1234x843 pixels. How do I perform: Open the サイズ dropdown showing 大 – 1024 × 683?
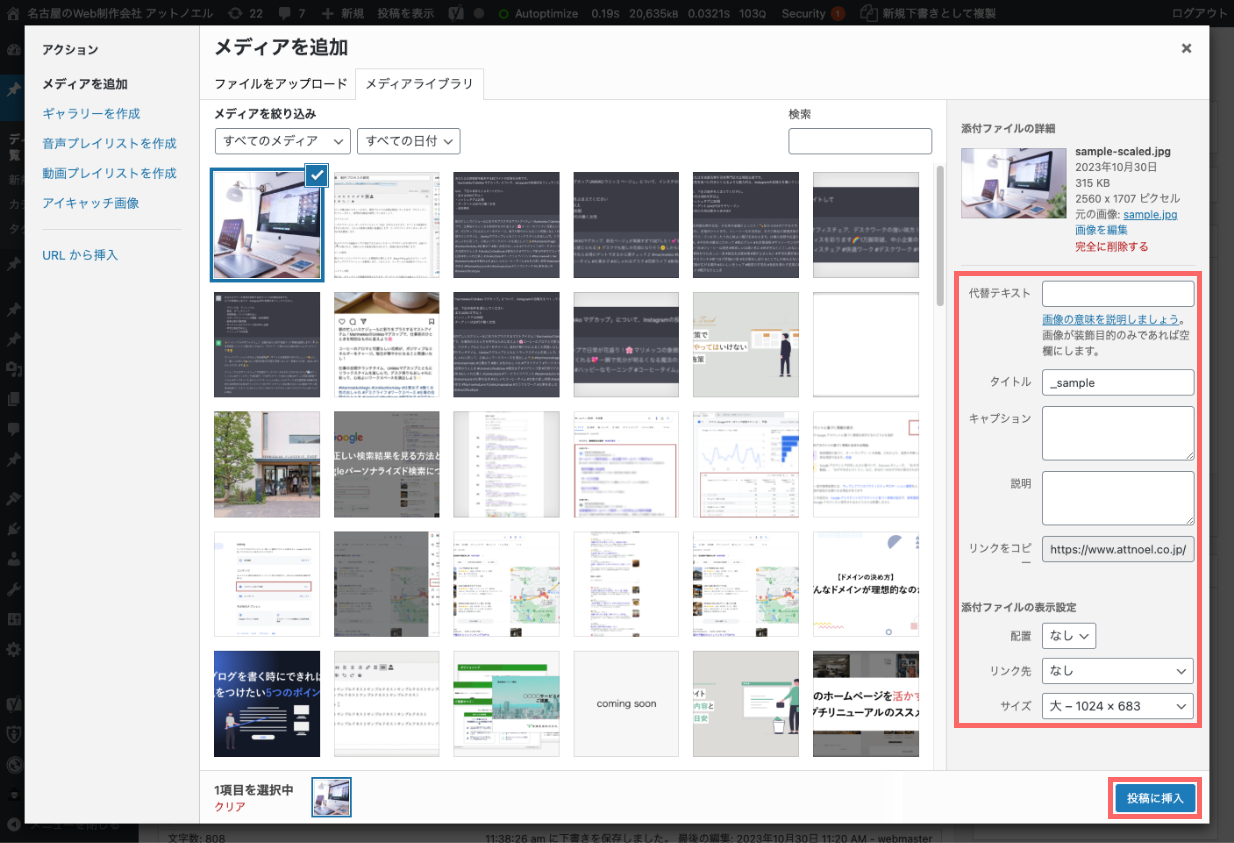coord(1118,706)
